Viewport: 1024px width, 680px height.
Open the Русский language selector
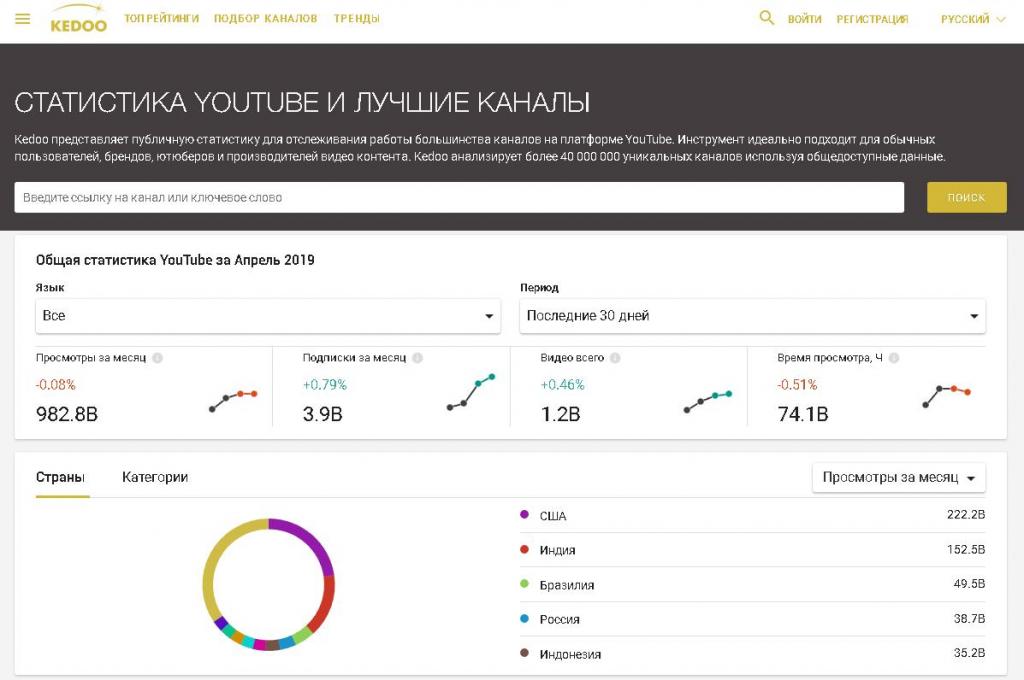[x=972, y=19]
